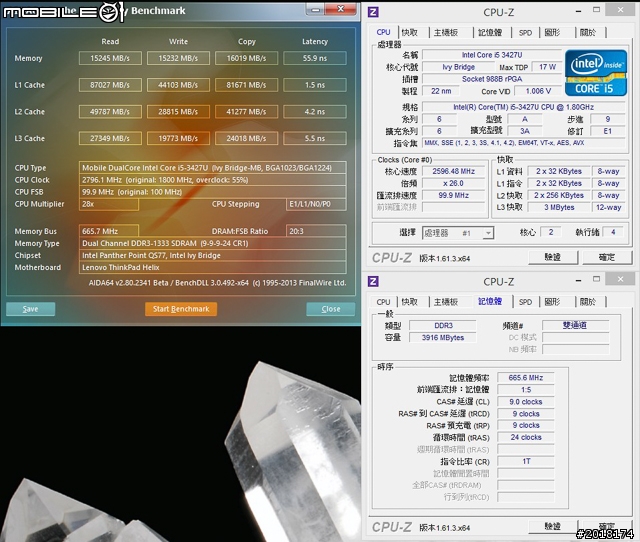This screenshot has width=640, height=542.
Task: Click L3 Cache Latency value 5.5 ns
Action: pyautogui.click(x=315, y=138)
